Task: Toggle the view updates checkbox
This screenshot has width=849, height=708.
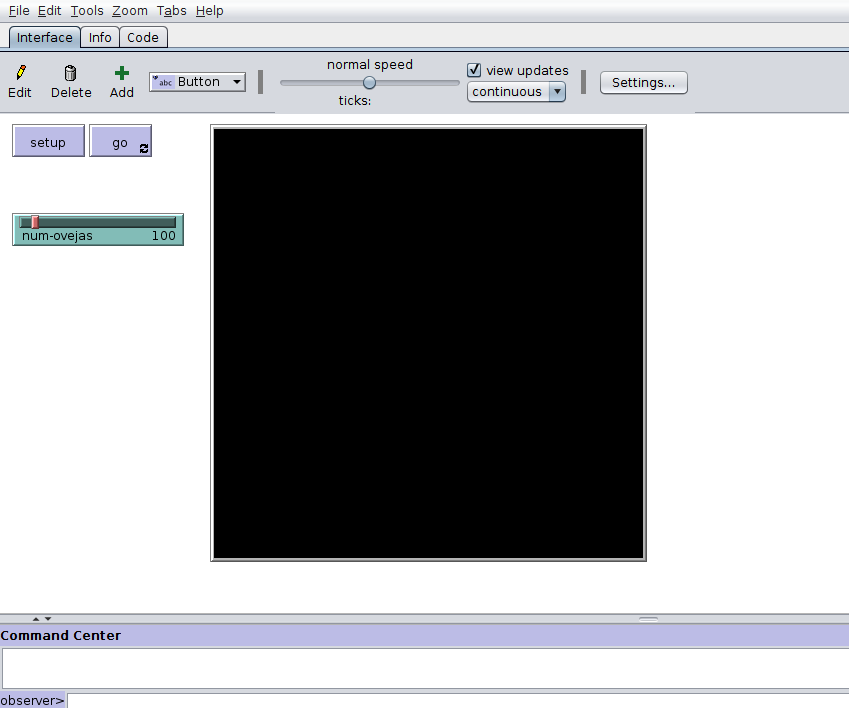Action: 475,71
